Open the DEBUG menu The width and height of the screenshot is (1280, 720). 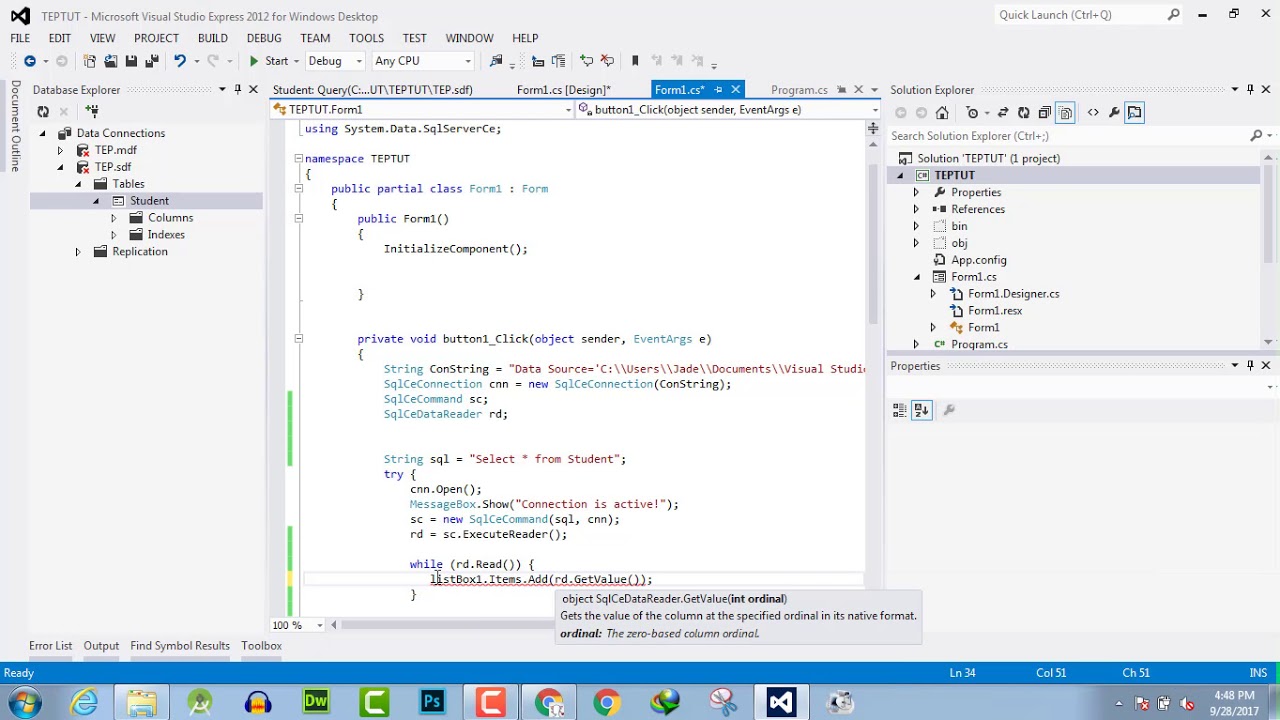264,38
